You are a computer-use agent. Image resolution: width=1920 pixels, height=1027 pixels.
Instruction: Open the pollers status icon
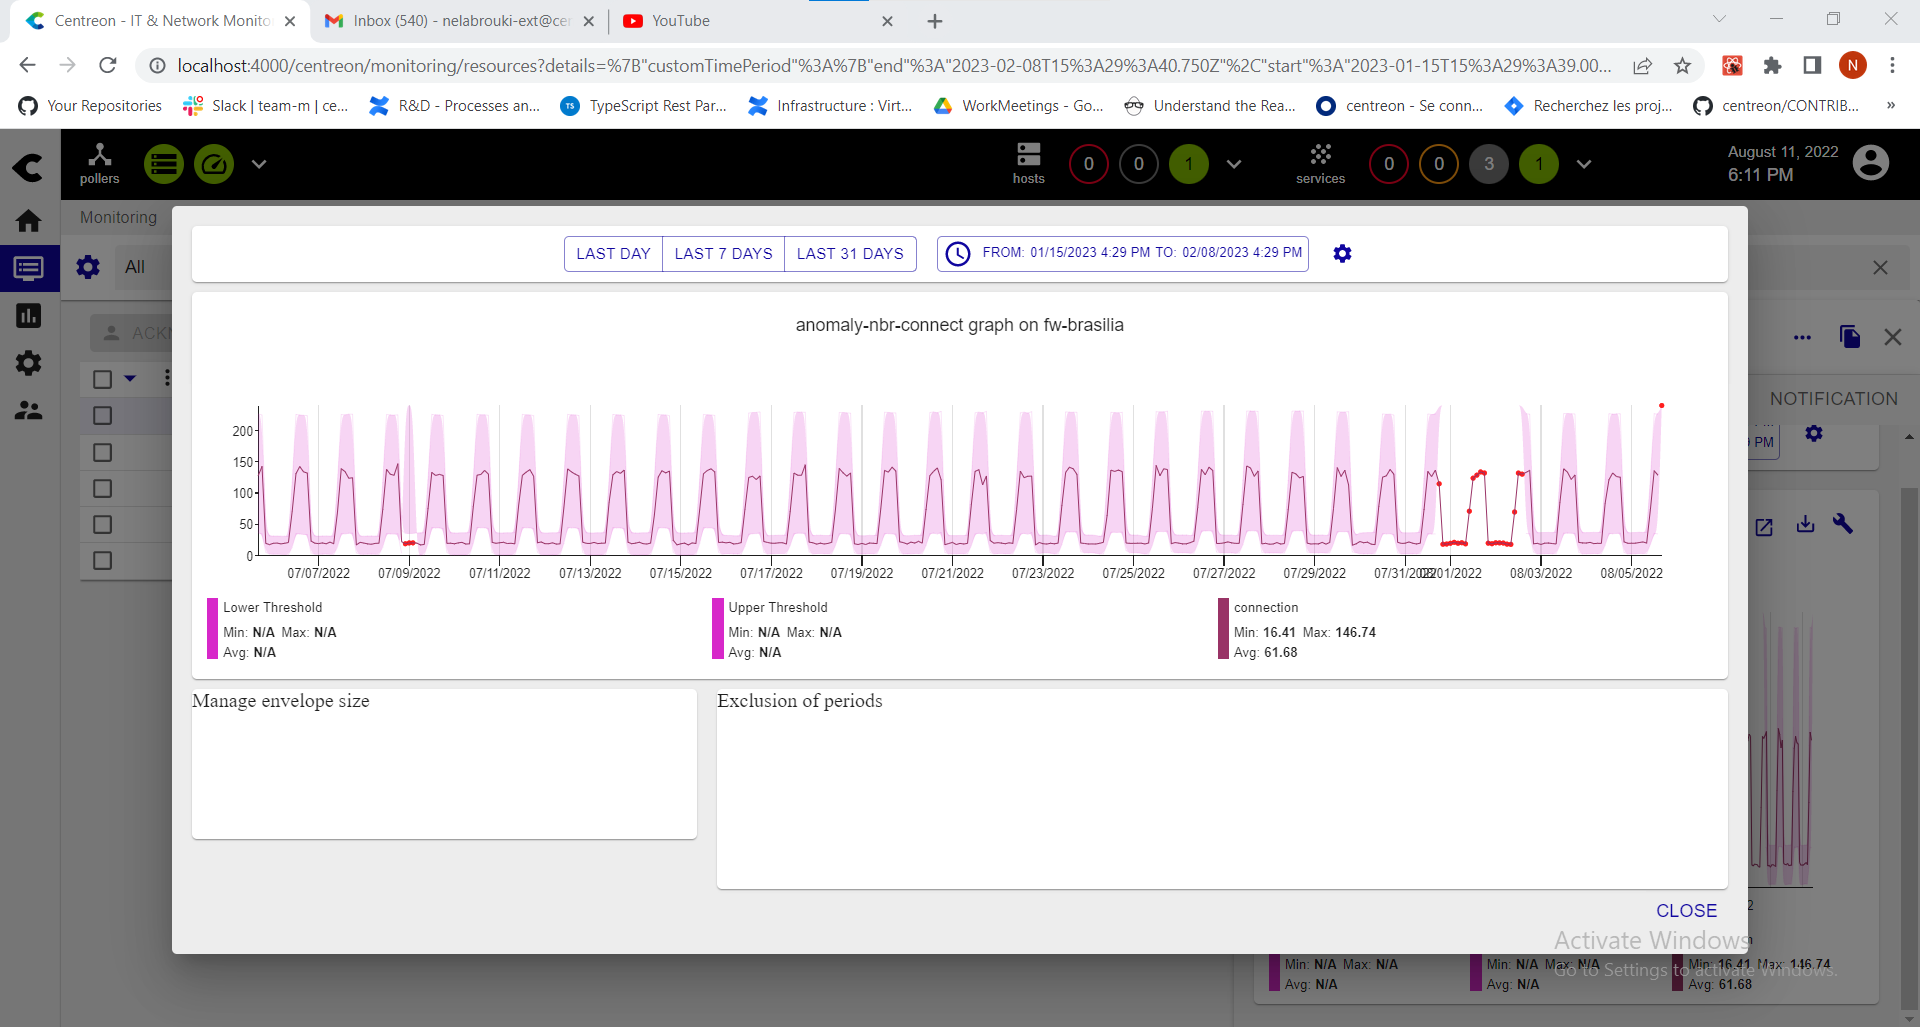99,163
